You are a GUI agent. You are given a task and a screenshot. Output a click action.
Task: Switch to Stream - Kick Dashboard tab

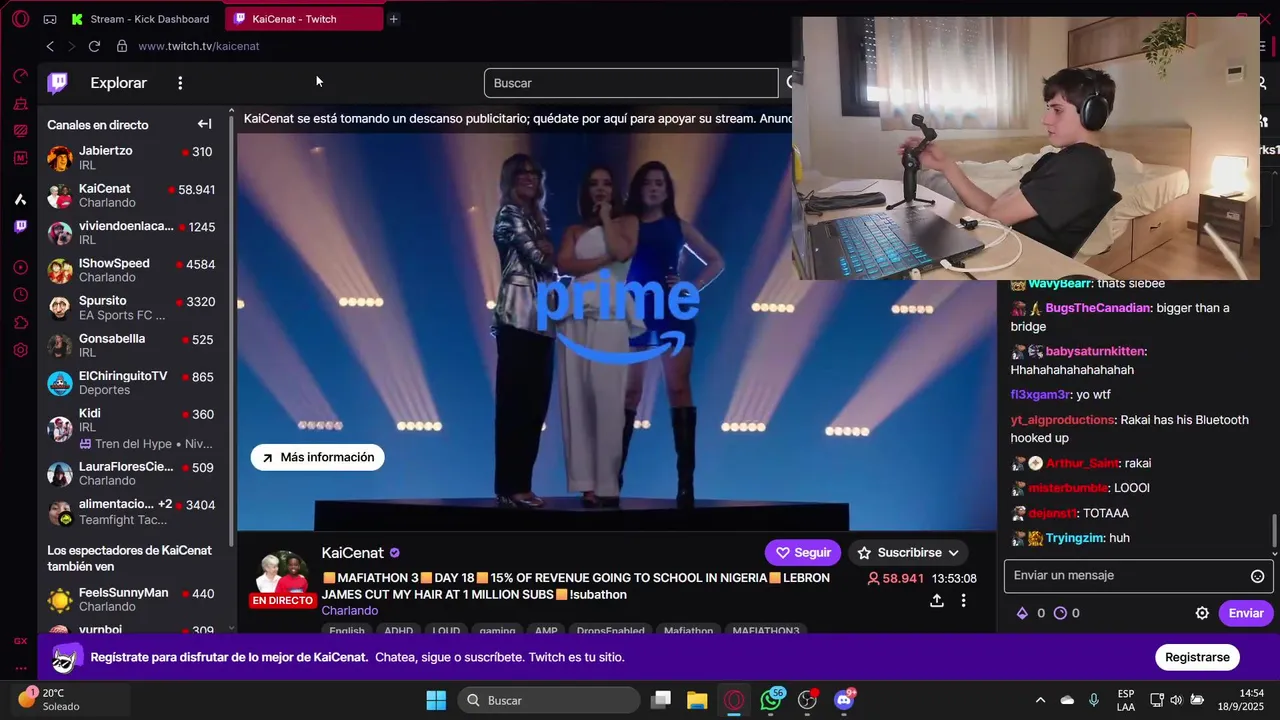tap(144, 19)
